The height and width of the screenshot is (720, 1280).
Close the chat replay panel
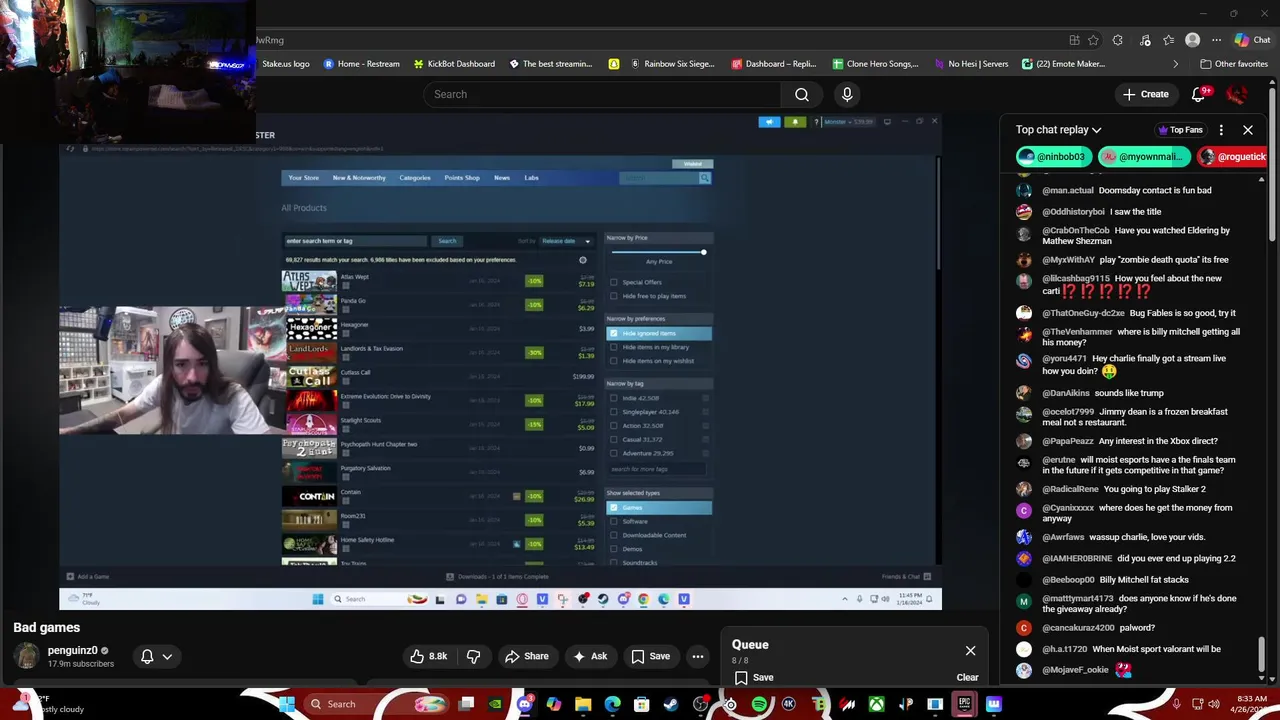point(1248,130)
